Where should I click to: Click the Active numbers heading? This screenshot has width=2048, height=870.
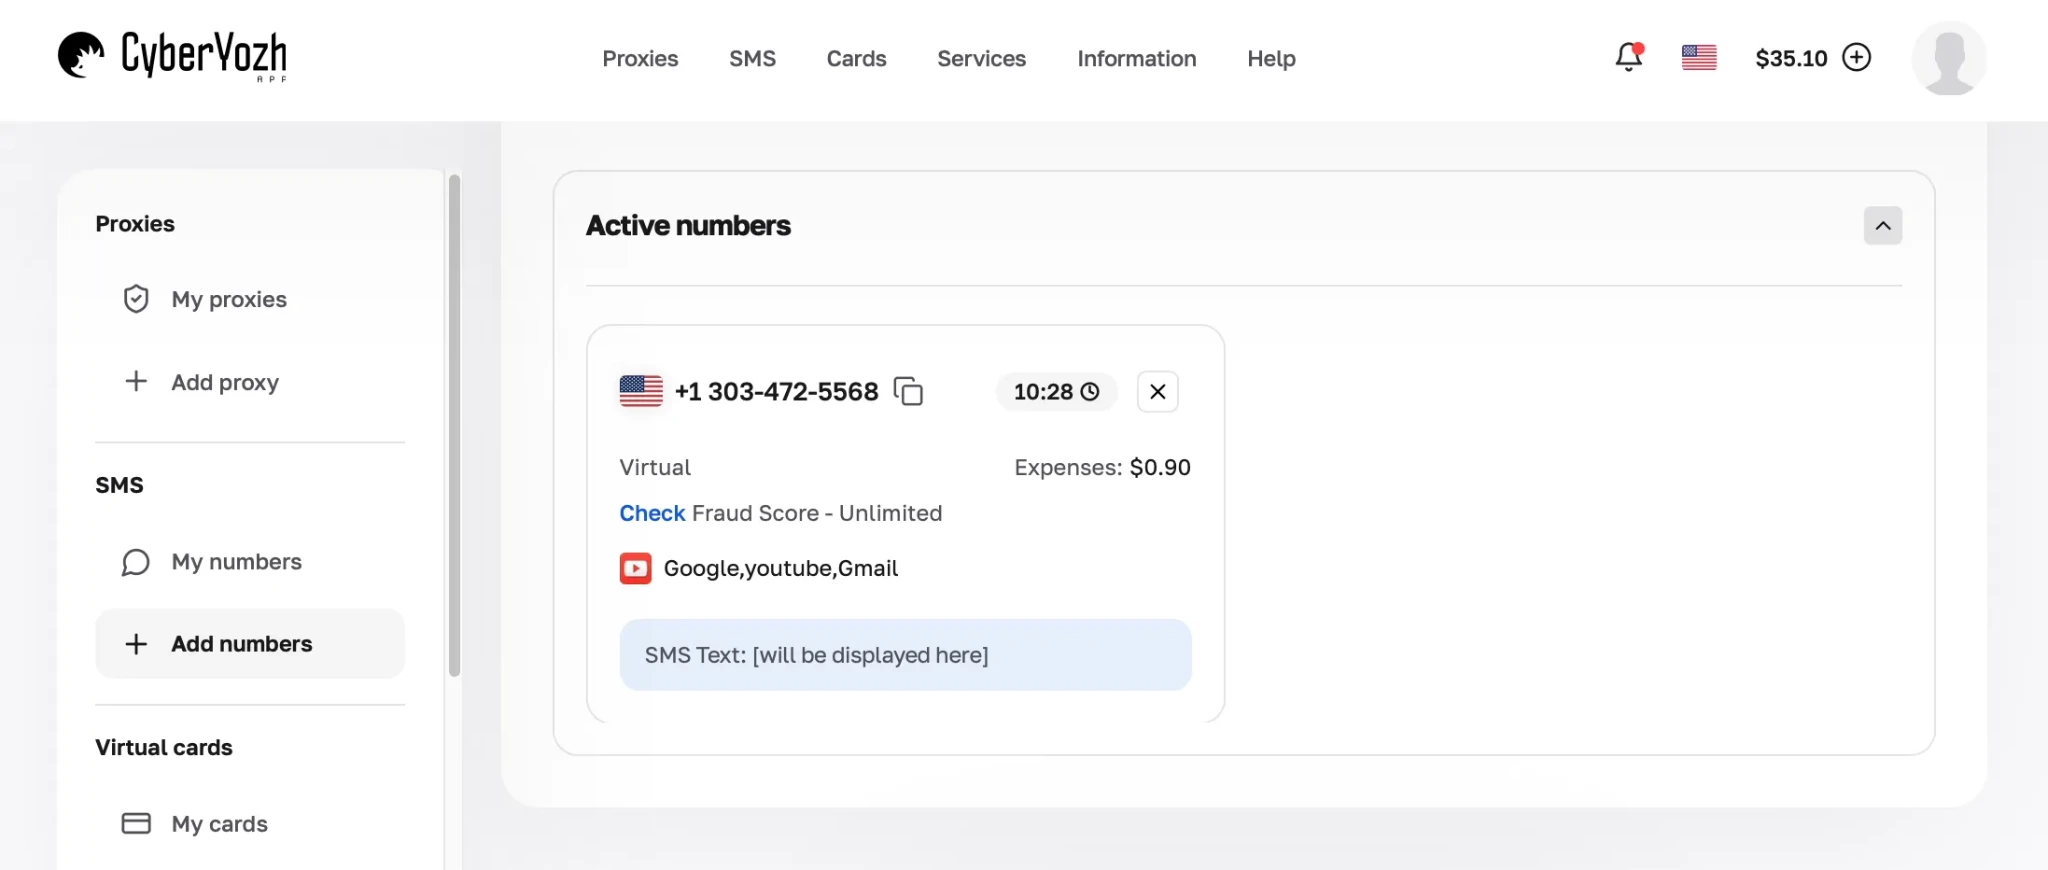[688, 226]
